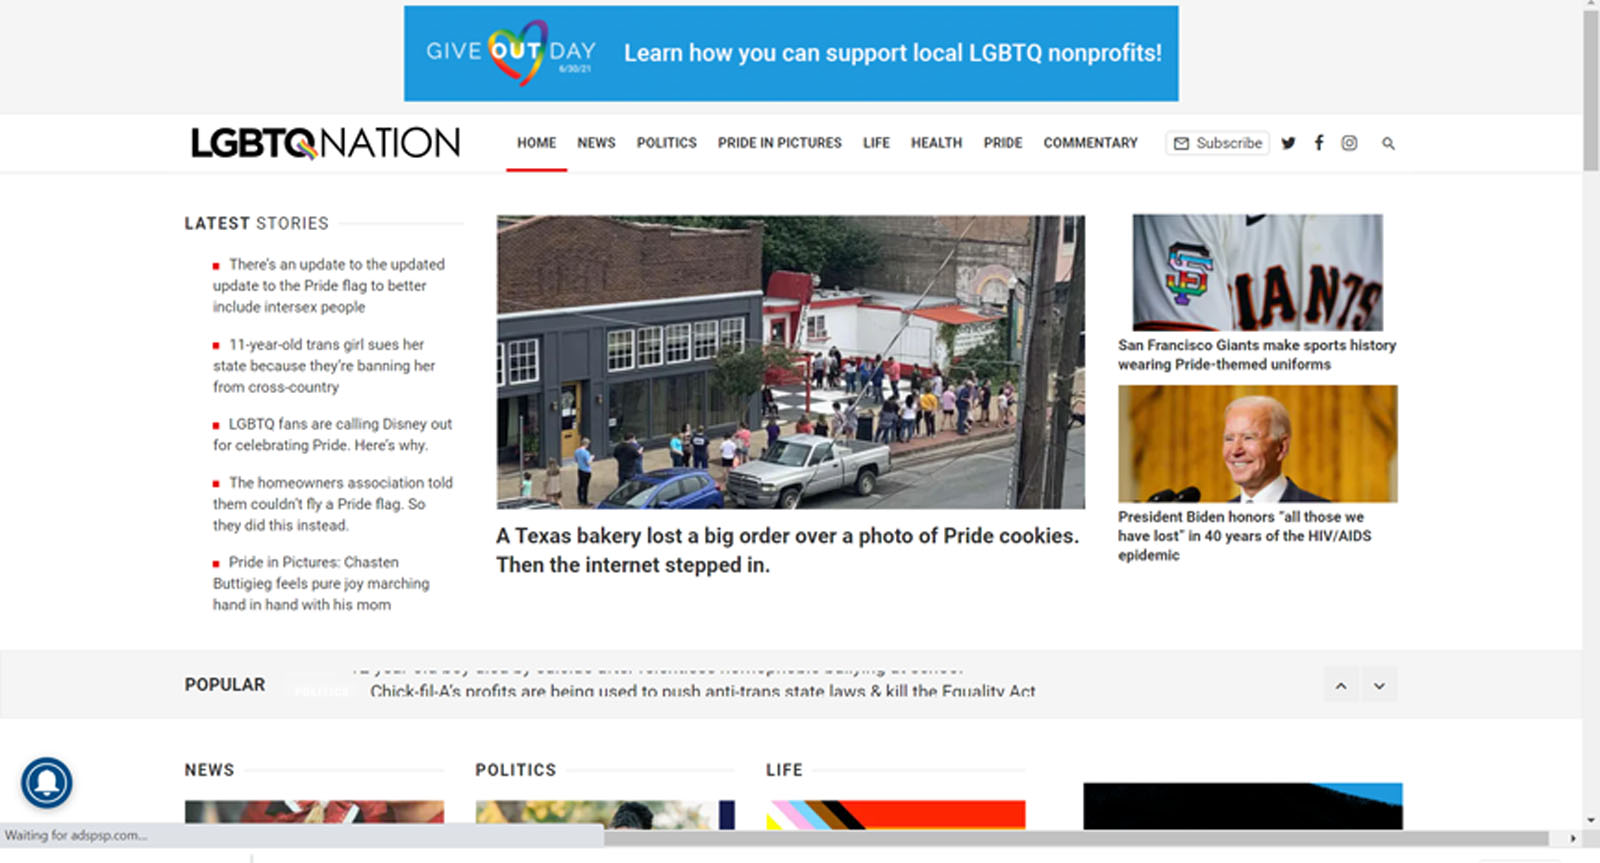Open the LGBTQ Nation Twitter page icon
The width and height of the screenshot is (1600, 863).
(1288, 143)
